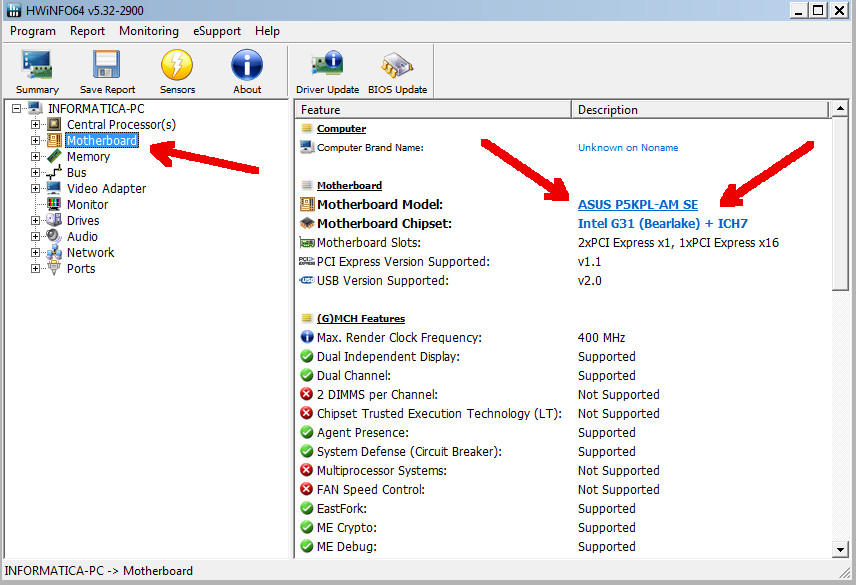This screenshot has height=585, width=856.
Task: Click the USB Version Supported icon
Action: (307, 280)
